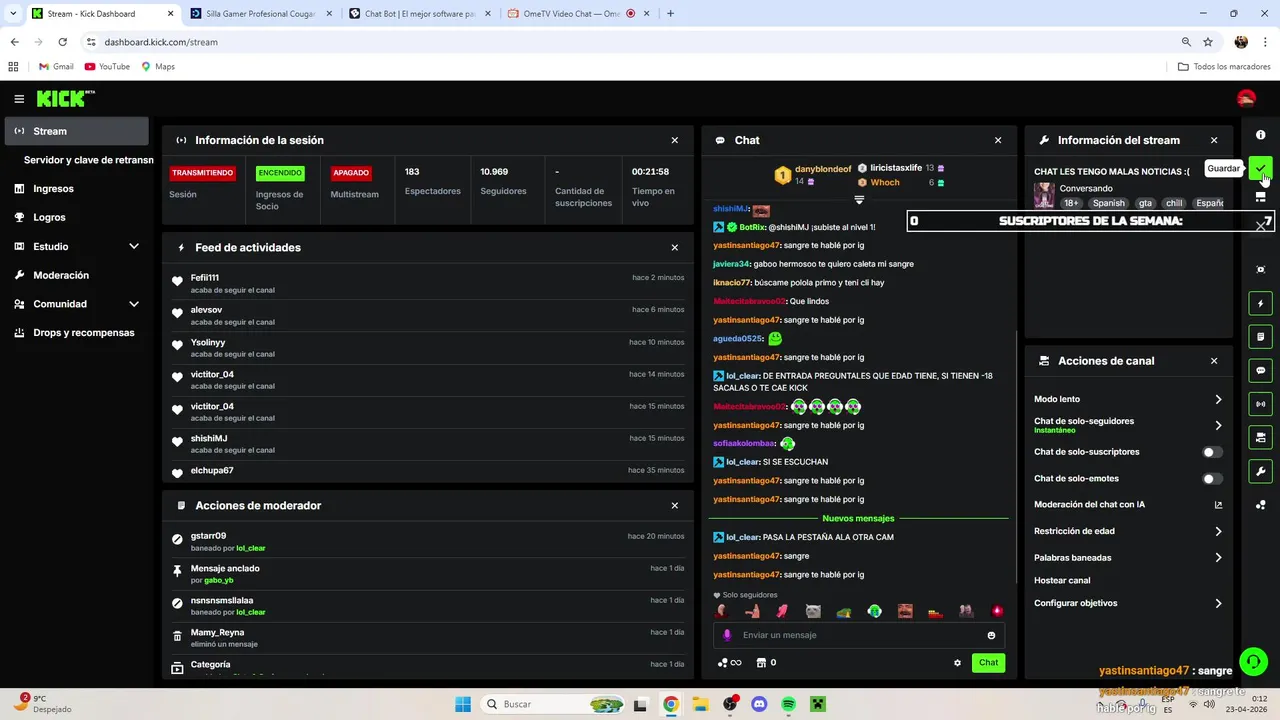Close the Acciones de canal panel
The width and height of the screenshot is (1280, 720).
(x=1214, y=361)
